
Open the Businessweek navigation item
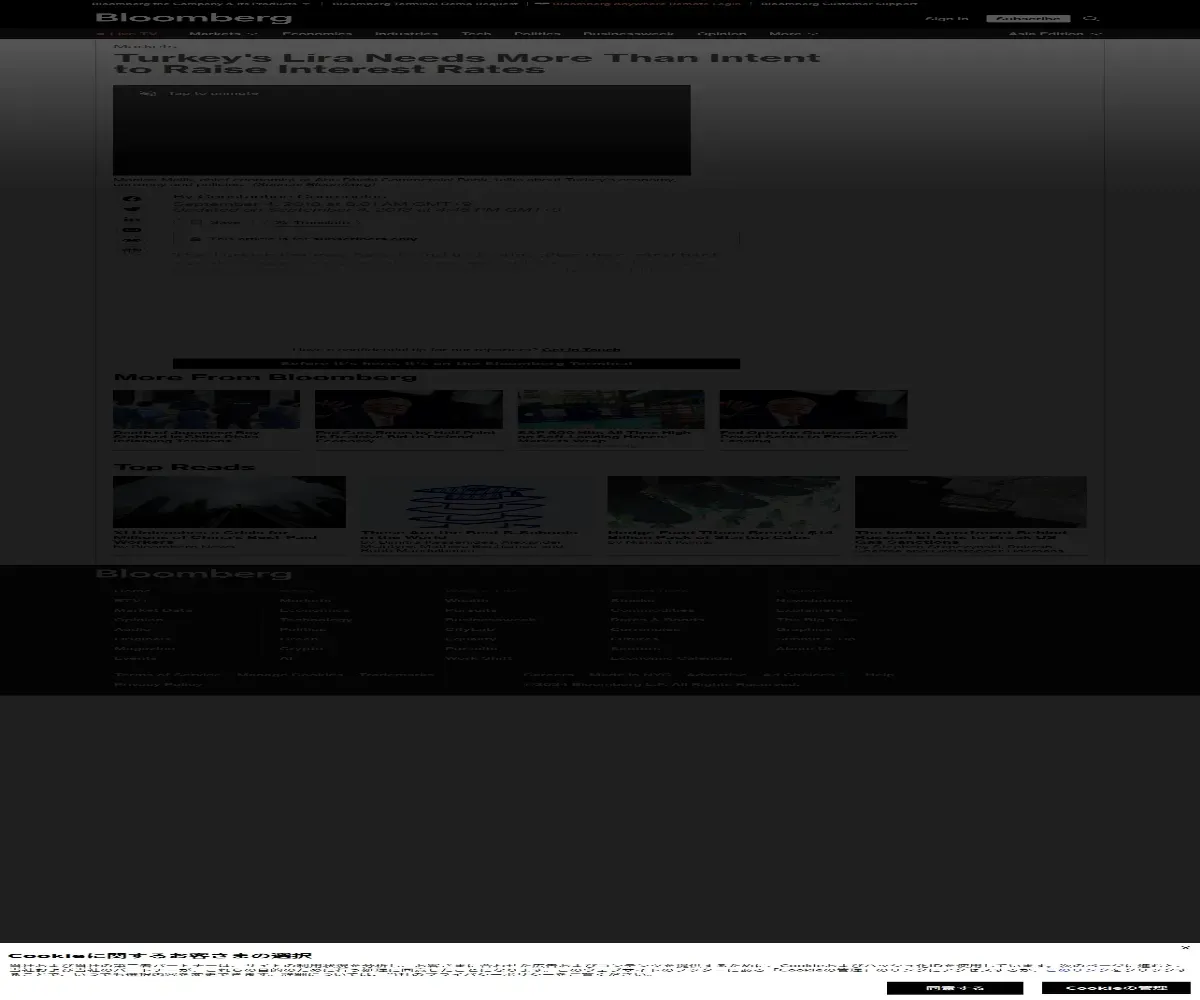[629, 34]
